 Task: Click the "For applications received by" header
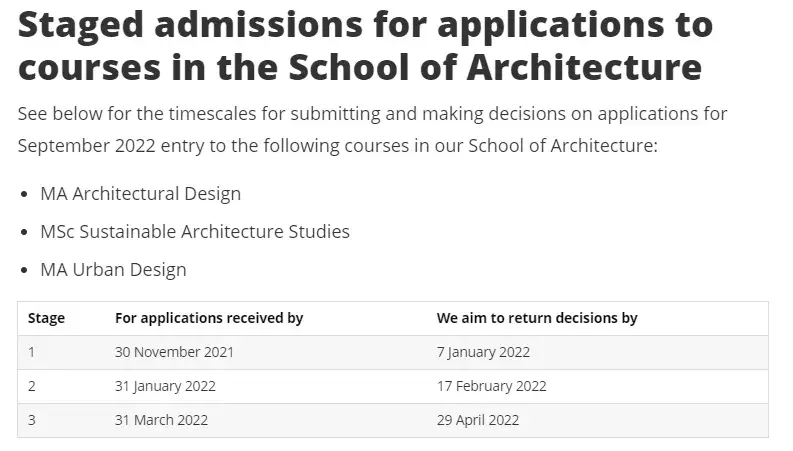pos(209,318)
